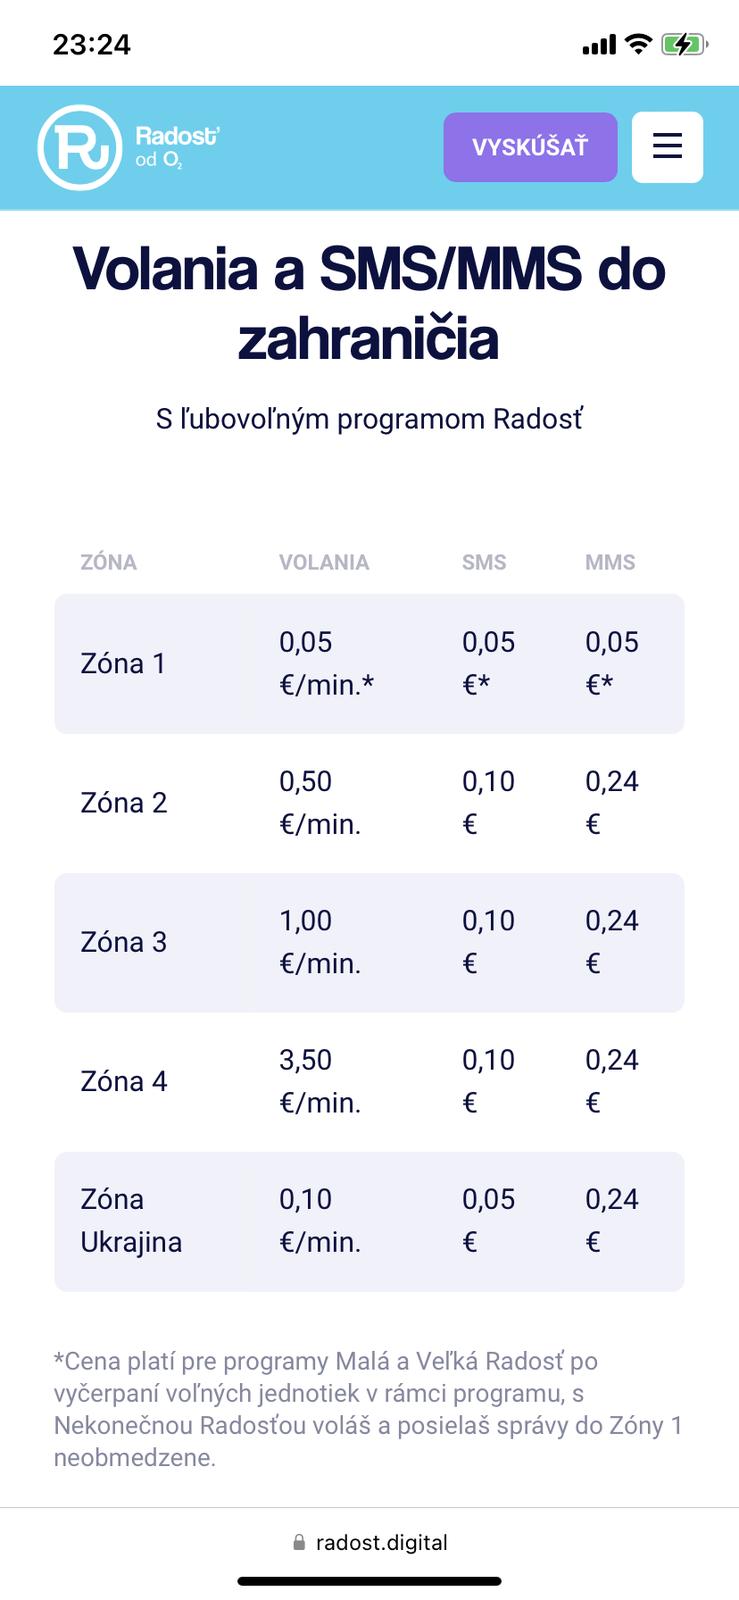The width and height of the screenshot is (739, 1600).
Task: Tap the 23:24 status bar clock
Action: [x=91, y=44]
